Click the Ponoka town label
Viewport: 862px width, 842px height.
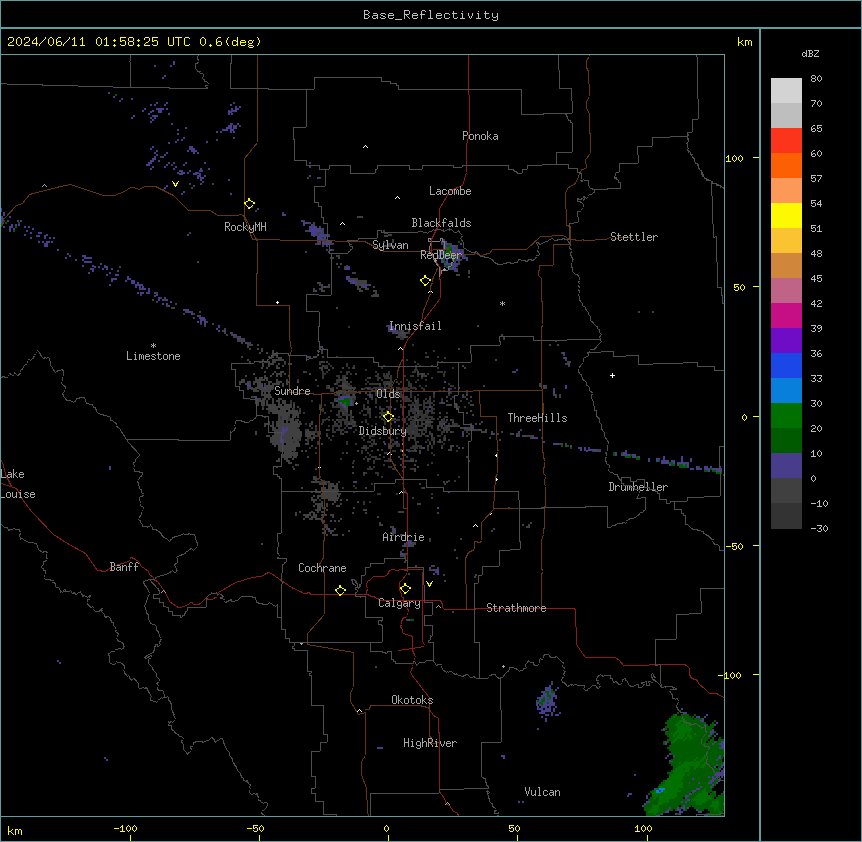(x=480, y=136)
